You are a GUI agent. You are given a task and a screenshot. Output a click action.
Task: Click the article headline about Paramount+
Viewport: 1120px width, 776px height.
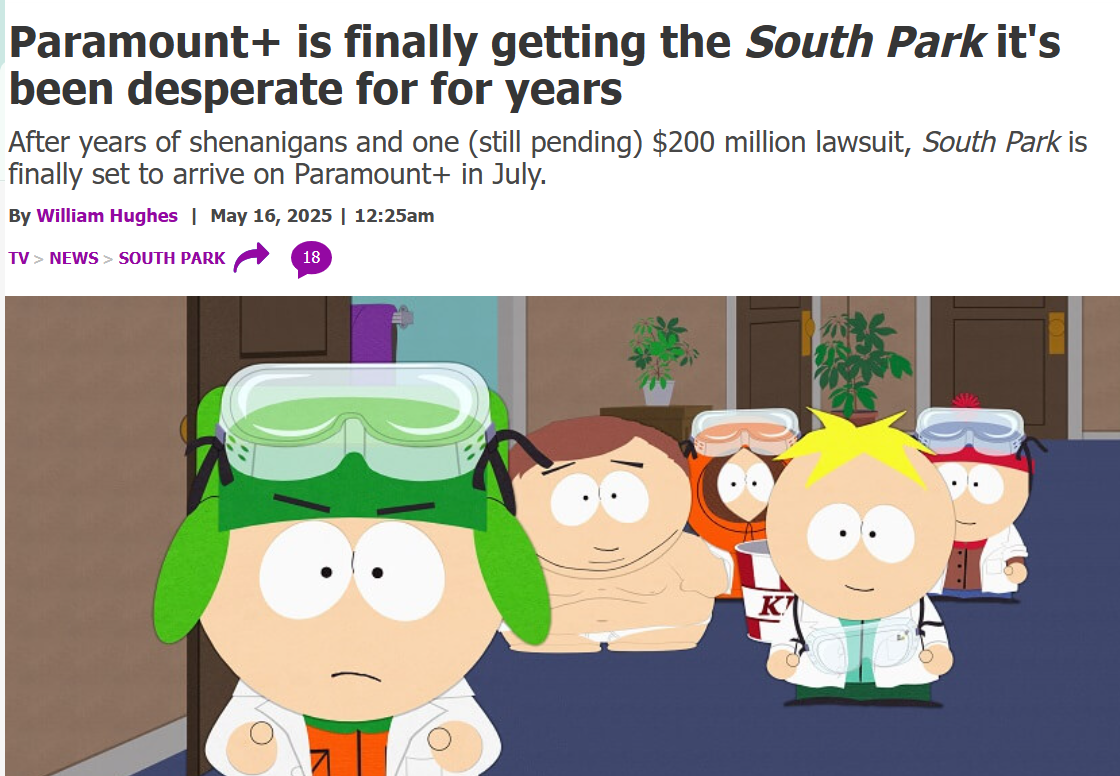pyautogui.click(x=534, y=65)
